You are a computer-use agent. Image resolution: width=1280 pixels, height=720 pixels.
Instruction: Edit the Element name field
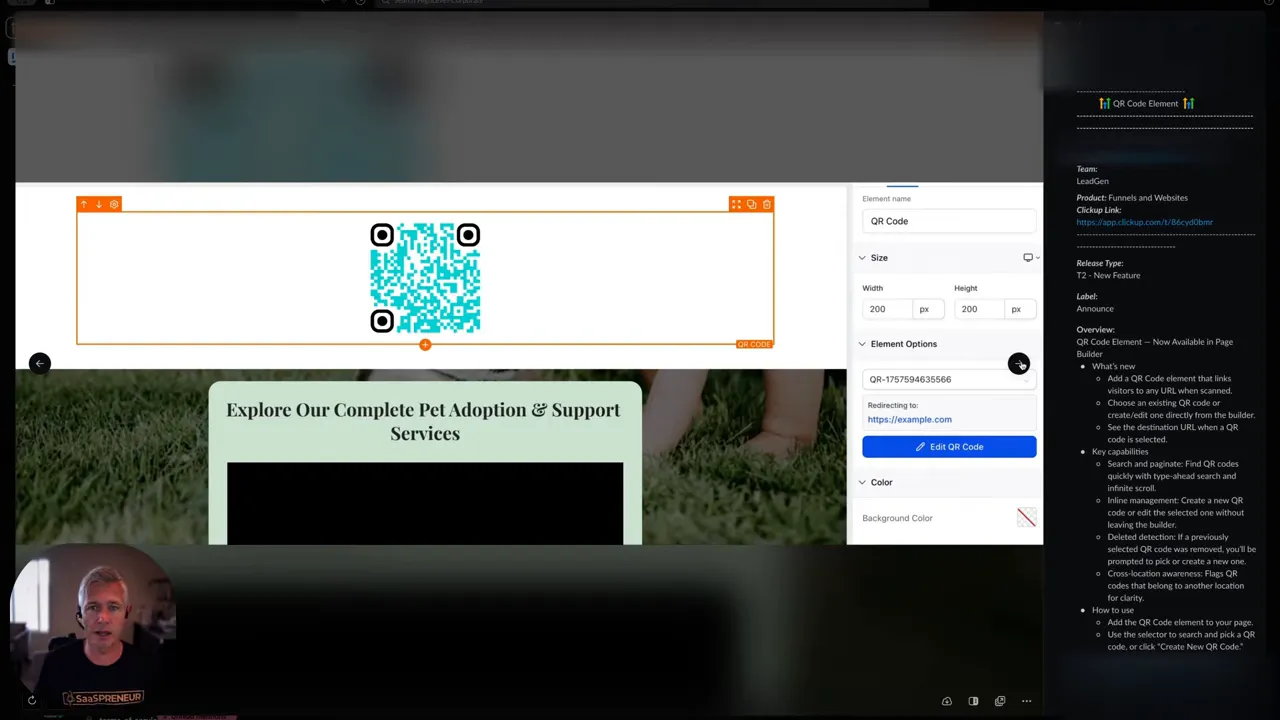pos(949,221)
